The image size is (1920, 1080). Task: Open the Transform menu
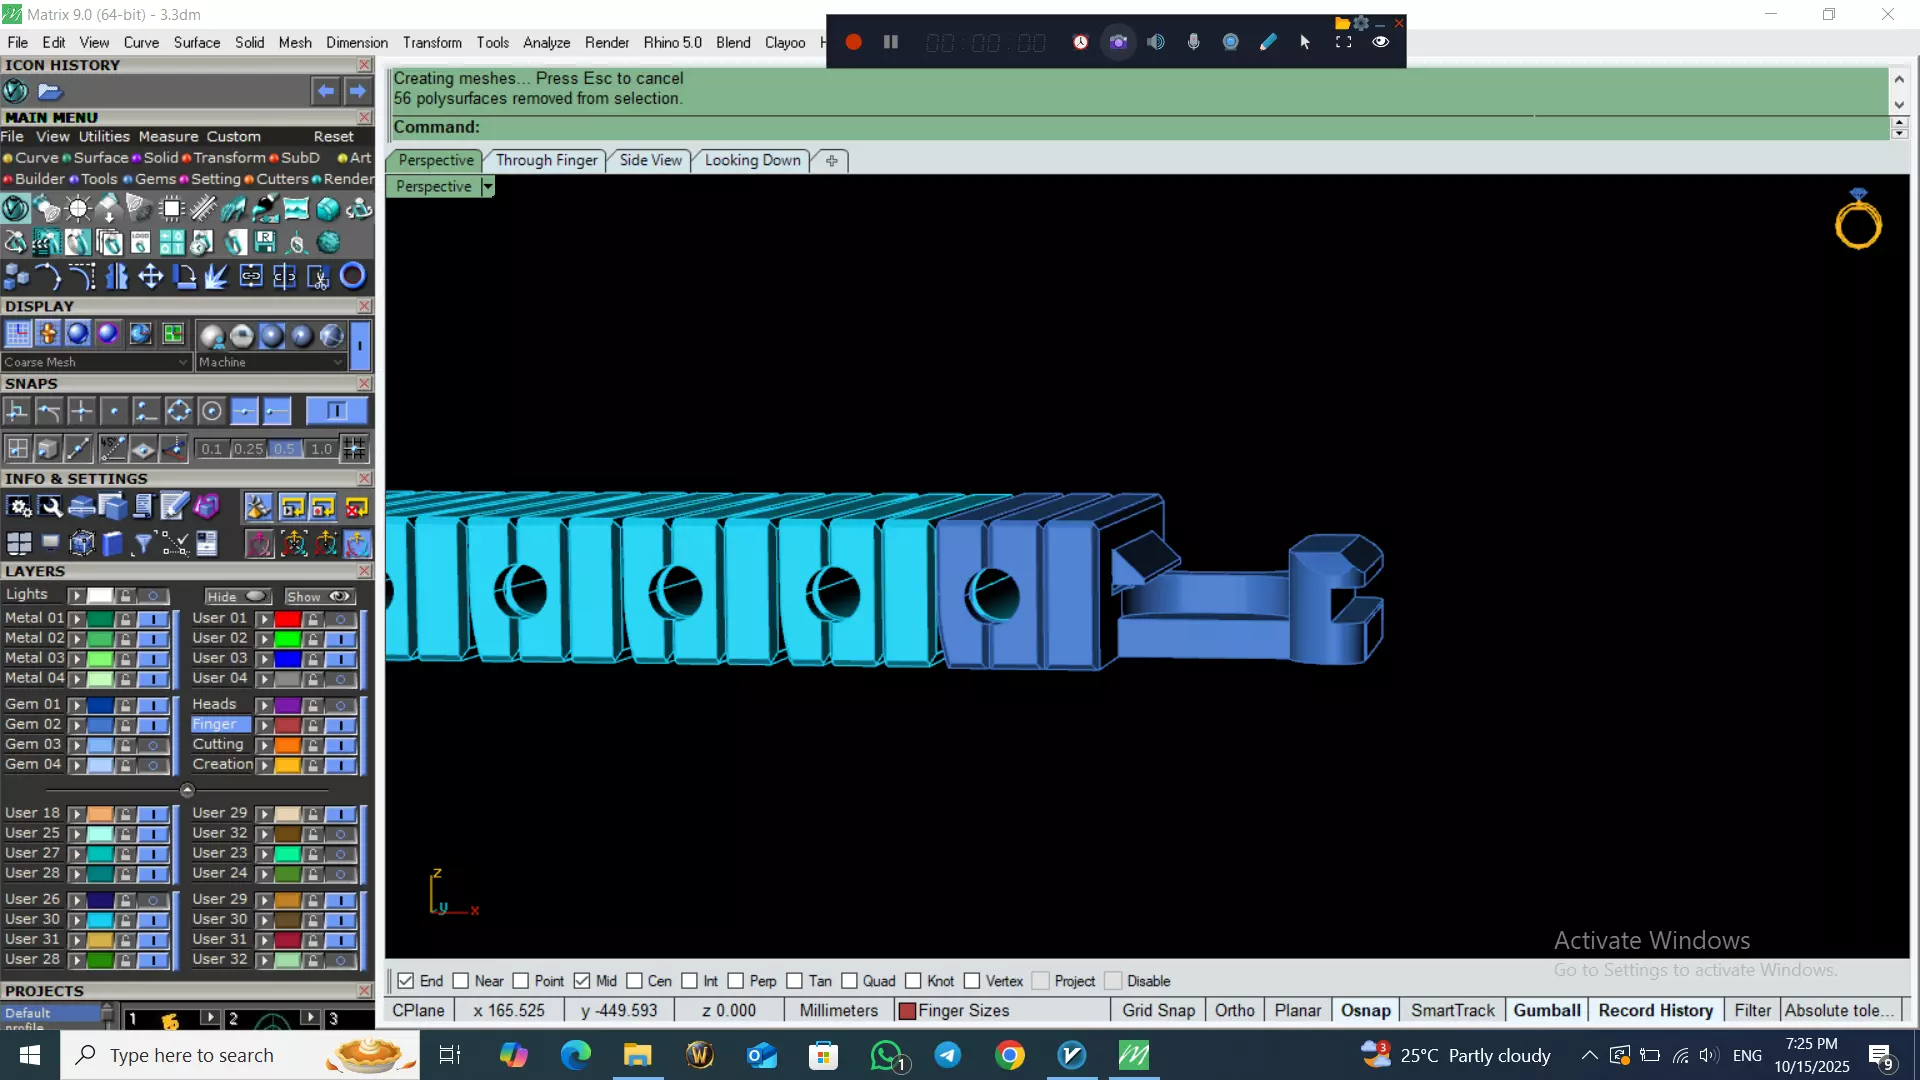432,42
